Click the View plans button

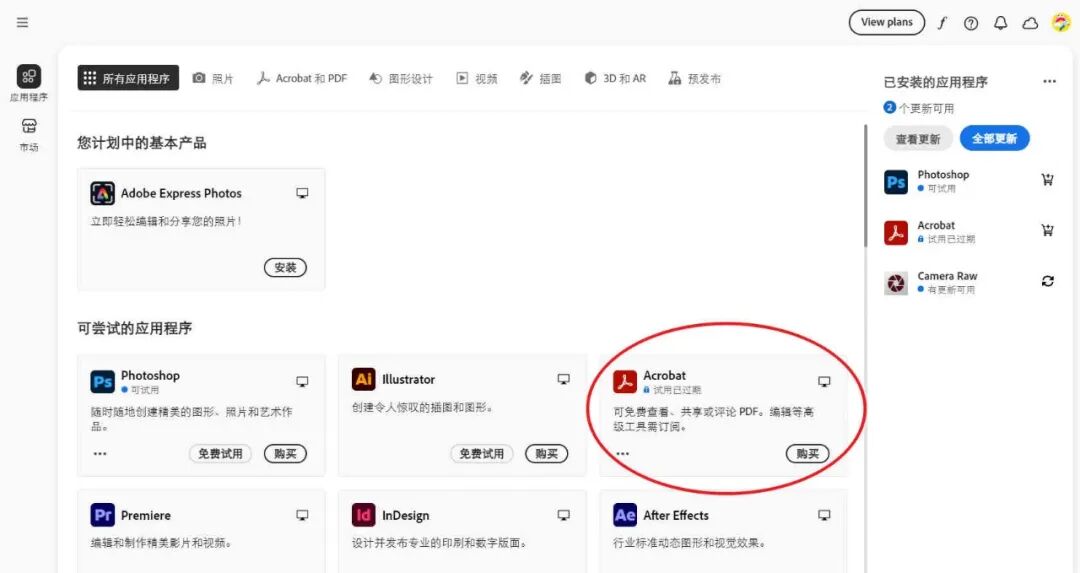click(886, 23)
